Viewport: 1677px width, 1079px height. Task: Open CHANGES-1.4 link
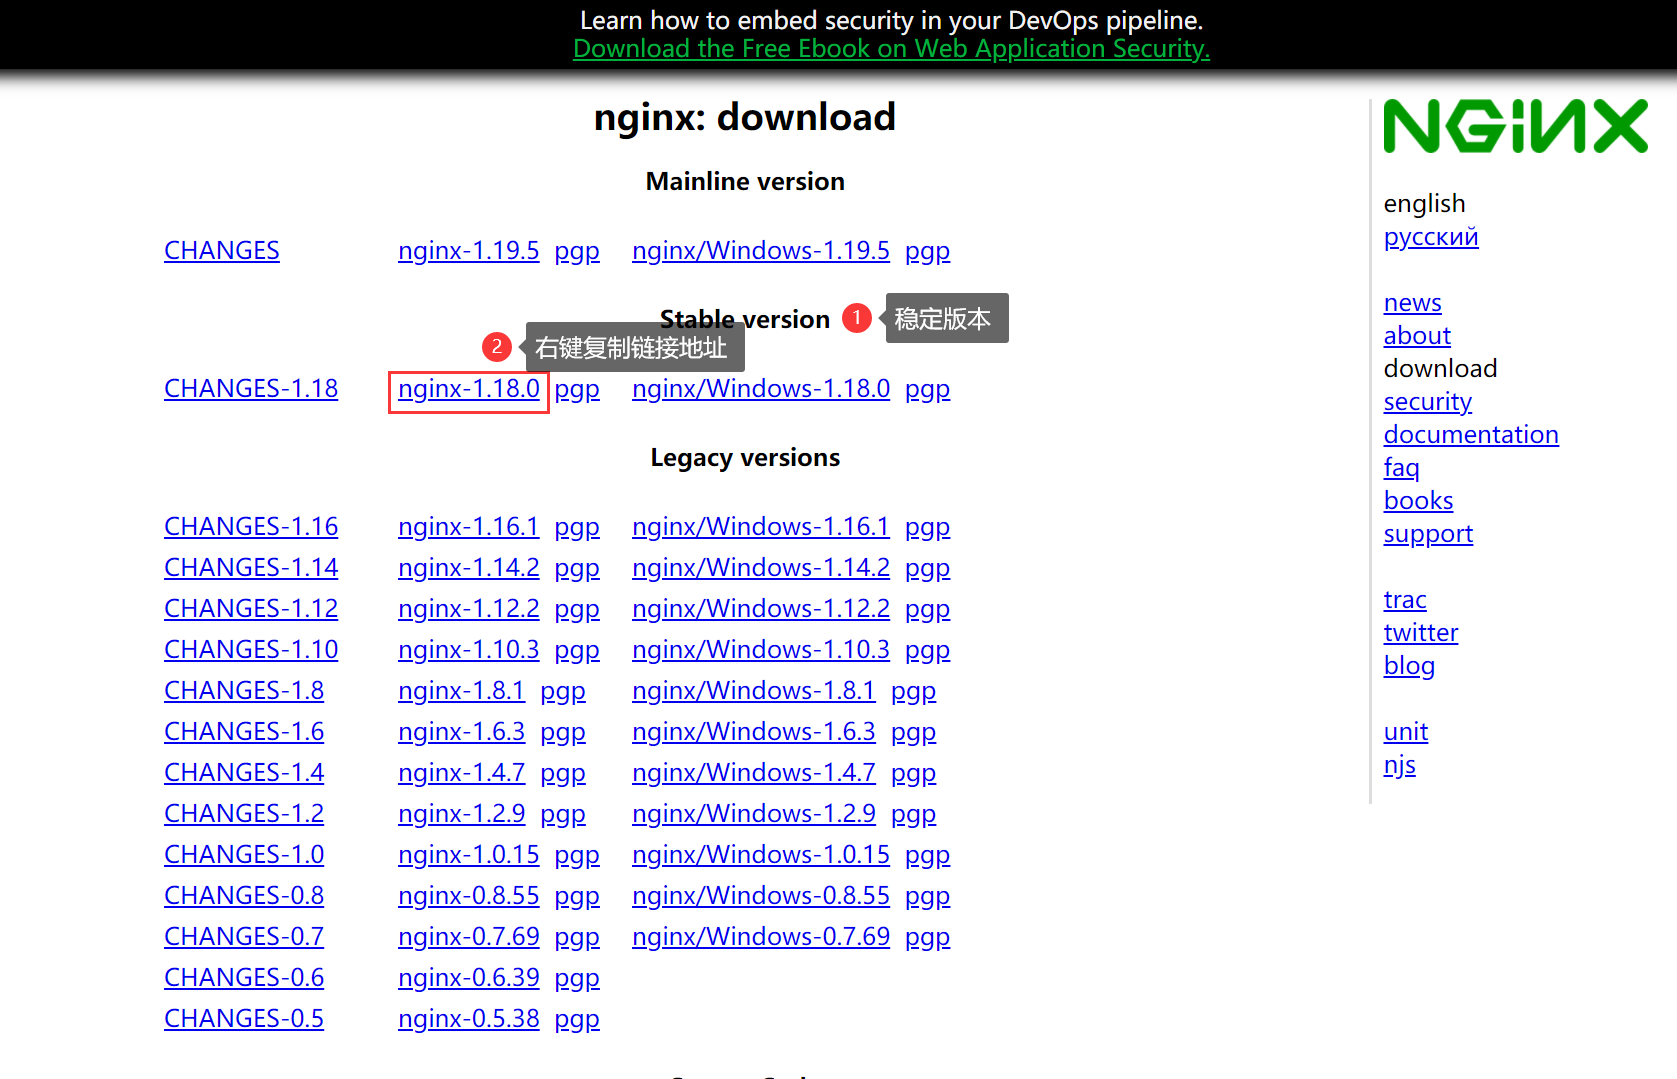244,772
